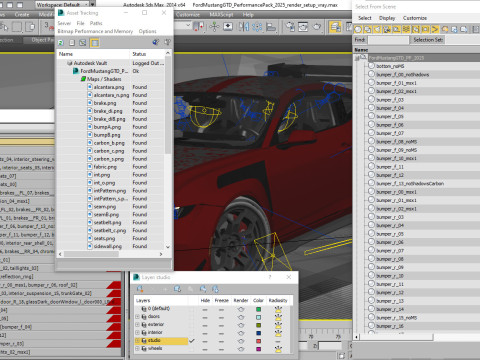Image resolution: width=480 pixels, height=360 pixels.
Task: Click the Align tool in main toolbar
Action: (271, 27)
